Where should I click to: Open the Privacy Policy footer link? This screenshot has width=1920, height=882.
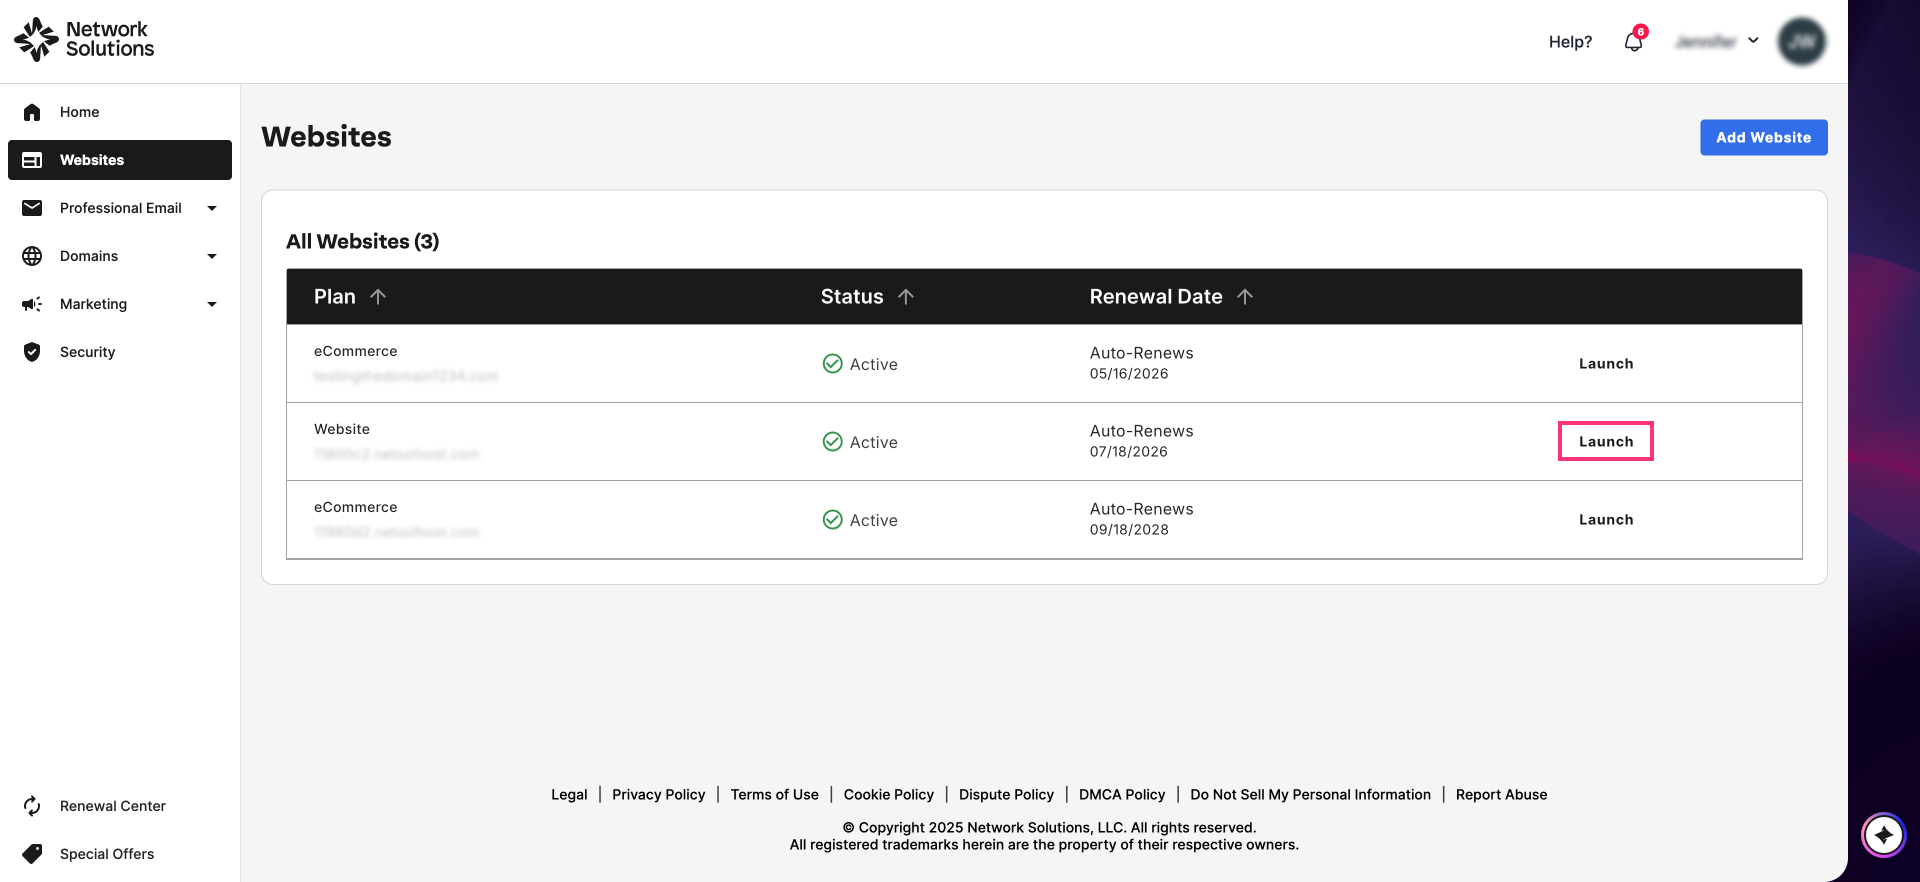click(x=659, y=794)
